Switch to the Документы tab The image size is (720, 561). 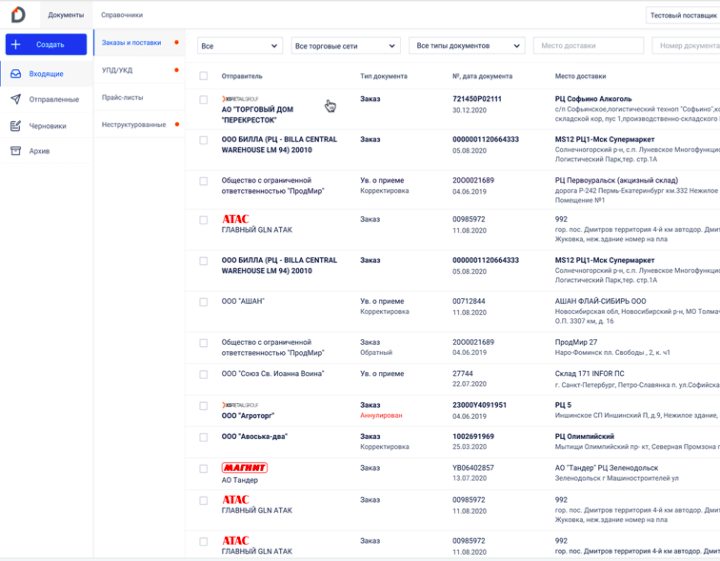(66, 15)
